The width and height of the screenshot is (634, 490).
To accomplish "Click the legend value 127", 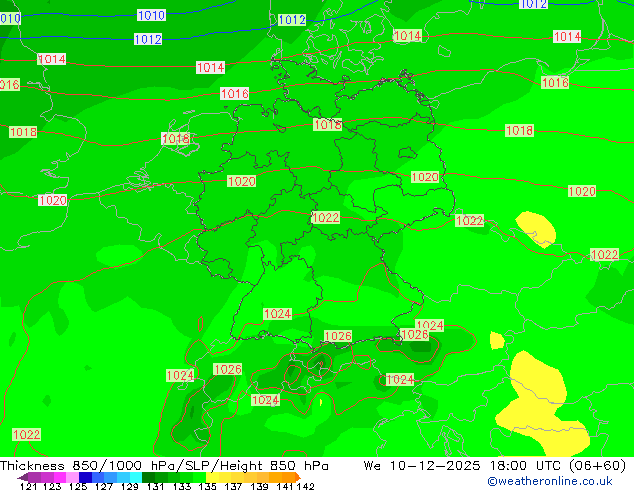I will tap(104, 486).
